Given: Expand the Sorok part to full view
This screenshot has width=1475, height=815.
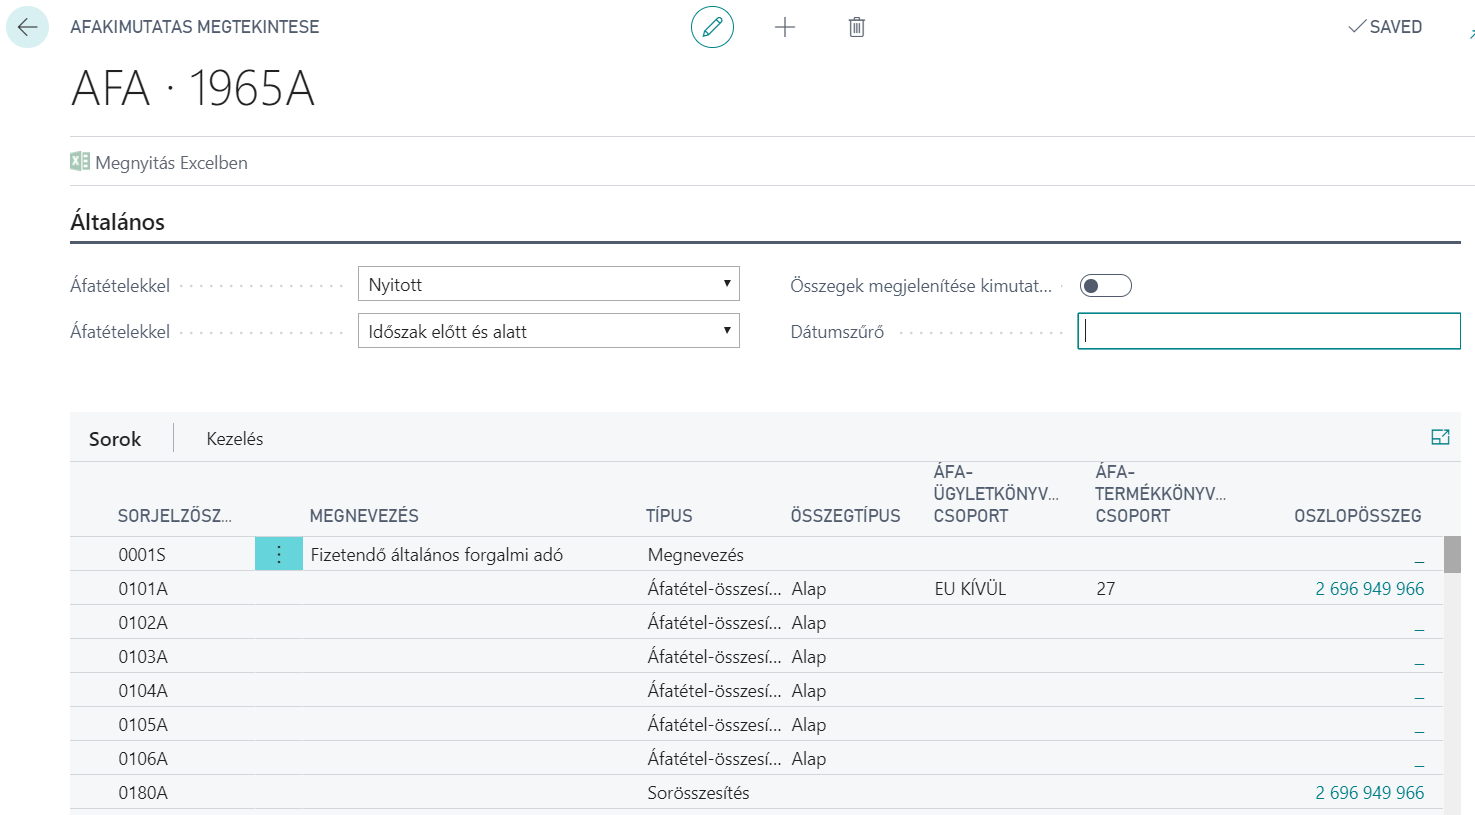Looking at the screenshot, I should 1440,437.
